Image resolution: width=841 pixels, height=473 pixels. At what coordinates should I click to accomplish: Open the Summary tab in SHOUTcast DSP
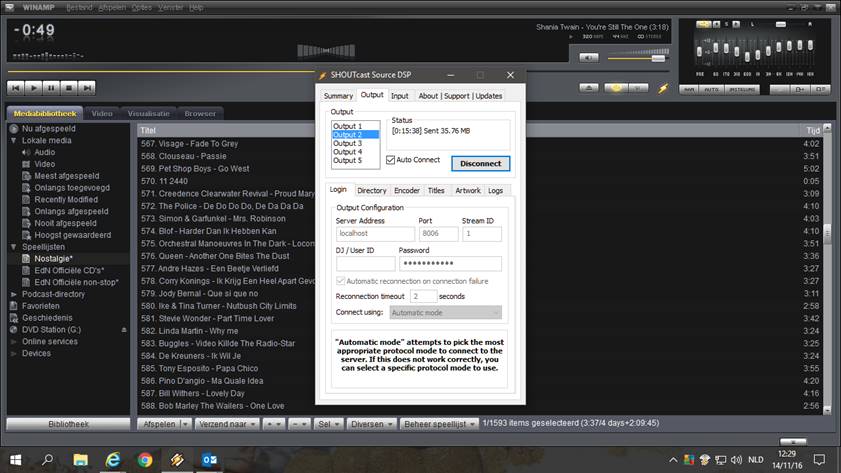pos(338,96)
